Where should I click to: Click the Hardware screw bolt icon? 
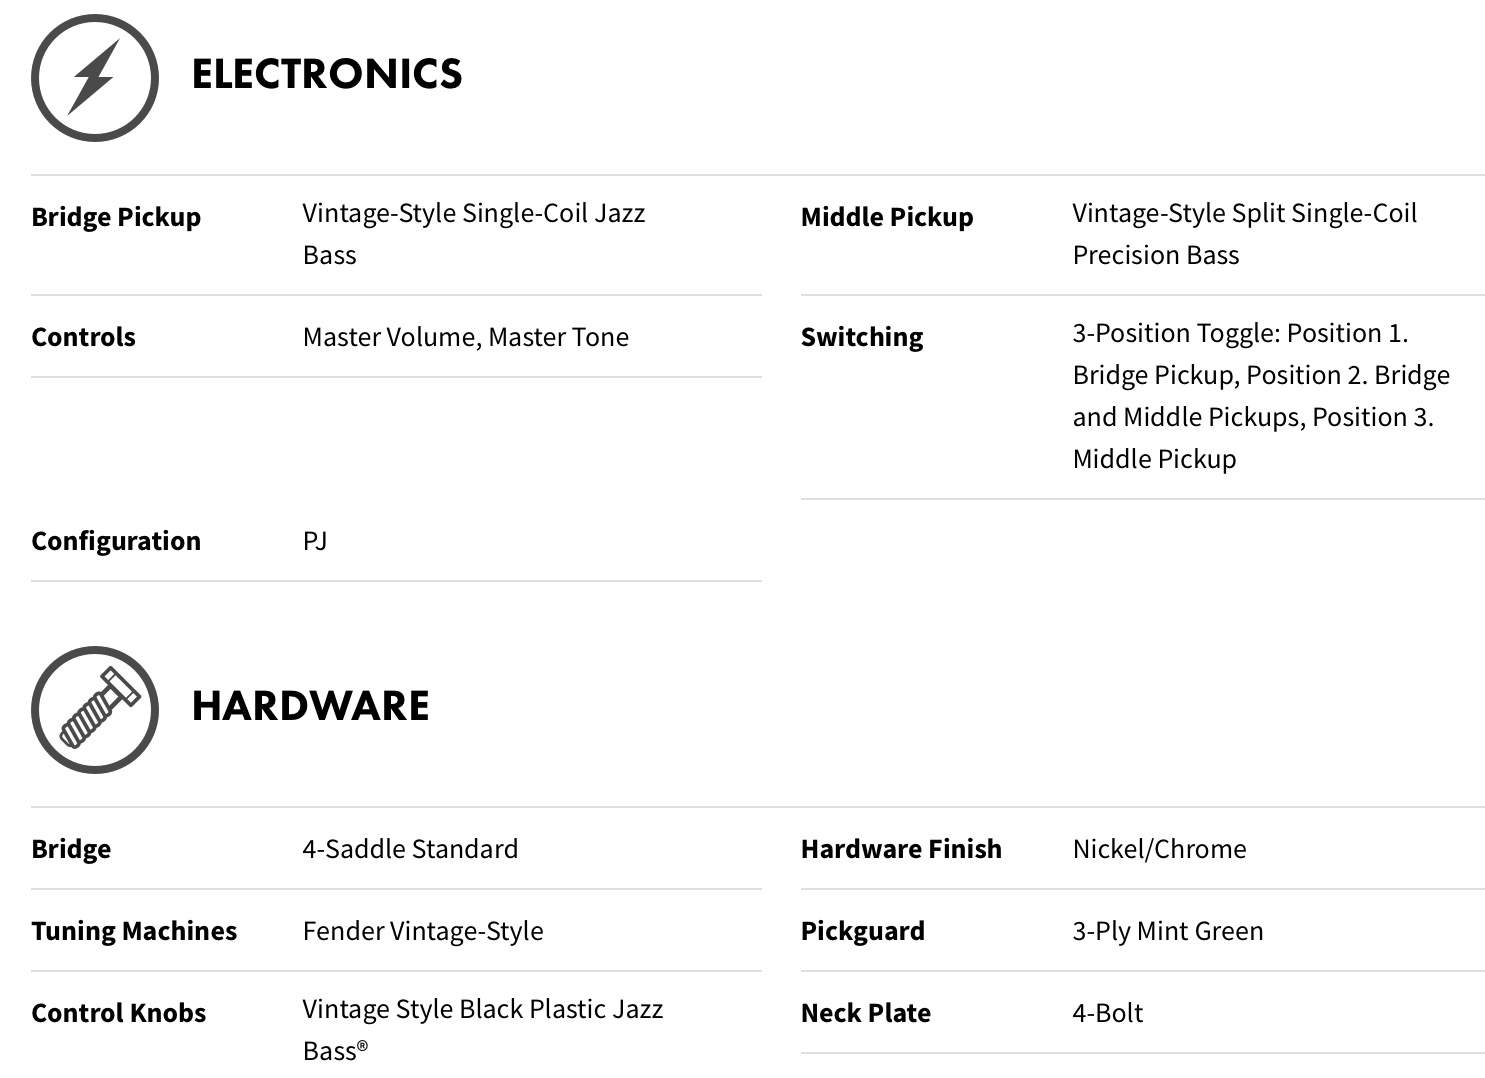tap(95, 710)
